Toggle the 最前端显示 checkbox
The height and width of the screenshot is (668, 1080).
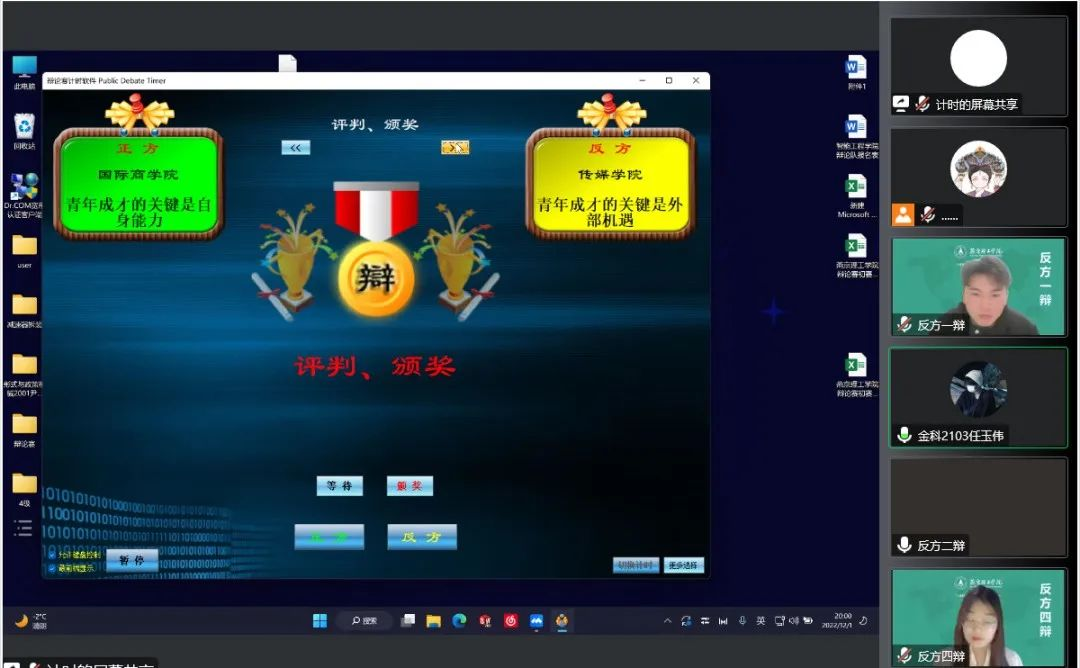(52, 568)
